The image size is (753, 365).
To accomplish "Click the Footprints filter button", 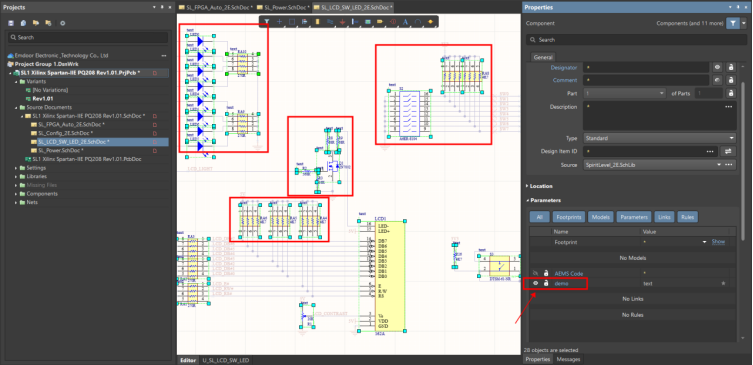I will [569, 217].
